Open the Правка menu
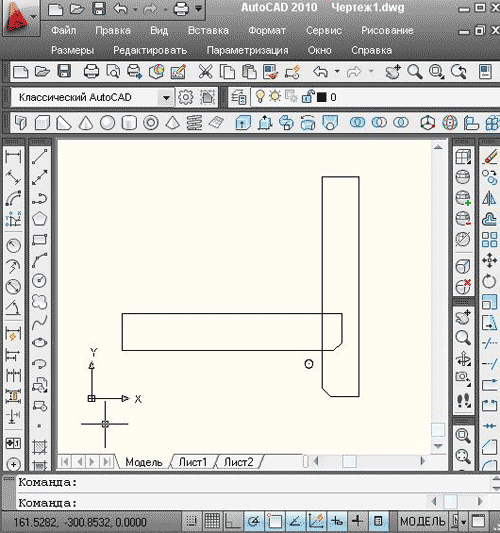The height and width of the screenshot is (533, 500). click(113, 30)
